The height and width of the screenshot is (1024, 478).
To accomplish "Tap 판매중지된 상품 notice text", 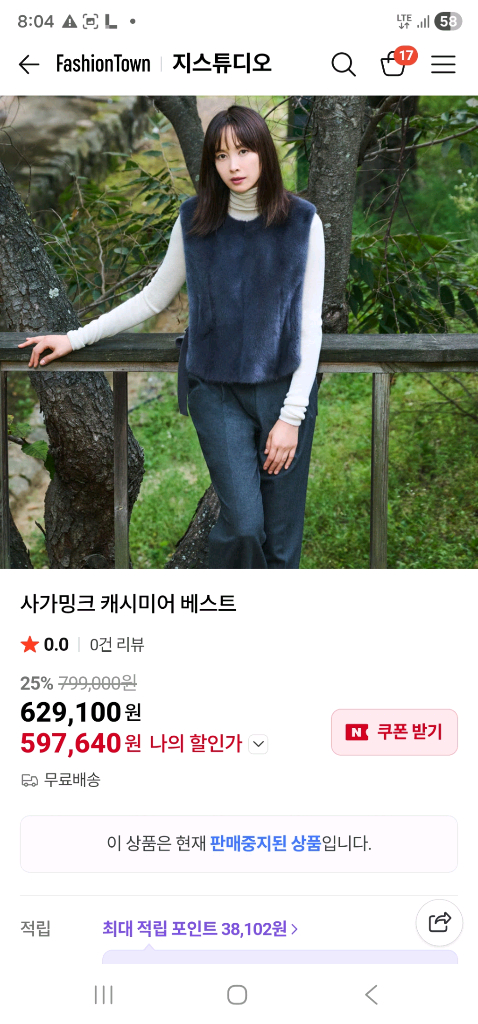I will click(x=266, y=843).
